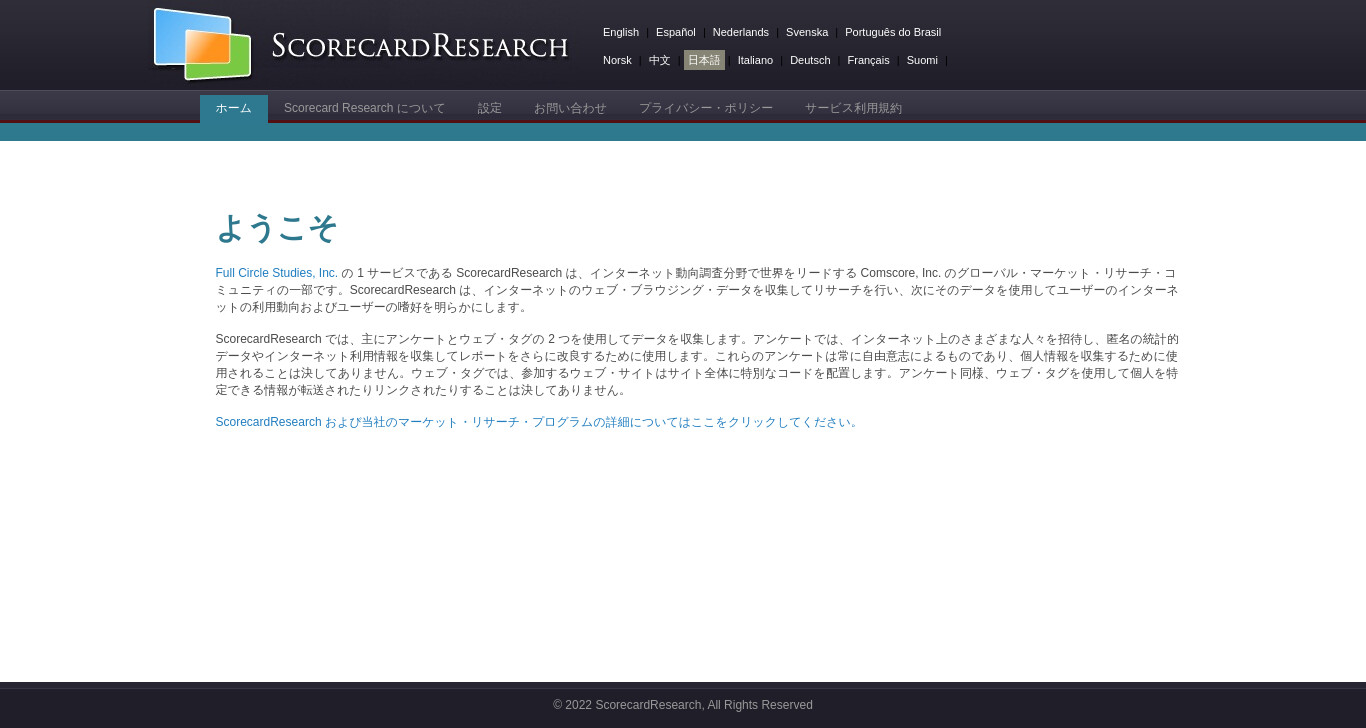Switch language to English
The image size is (1366, 728).
[x=621, y=32]
